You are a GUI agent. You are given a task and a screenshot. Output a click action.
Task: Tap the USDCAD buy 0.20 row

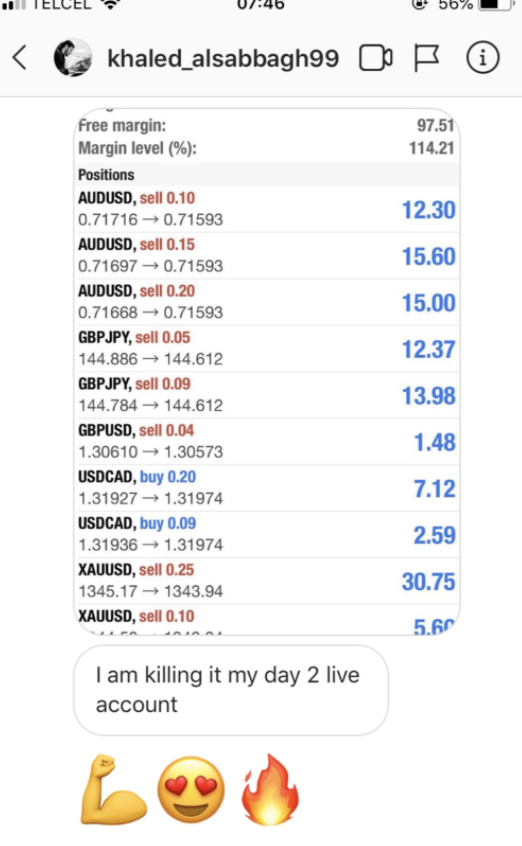(x=267, y=488)
